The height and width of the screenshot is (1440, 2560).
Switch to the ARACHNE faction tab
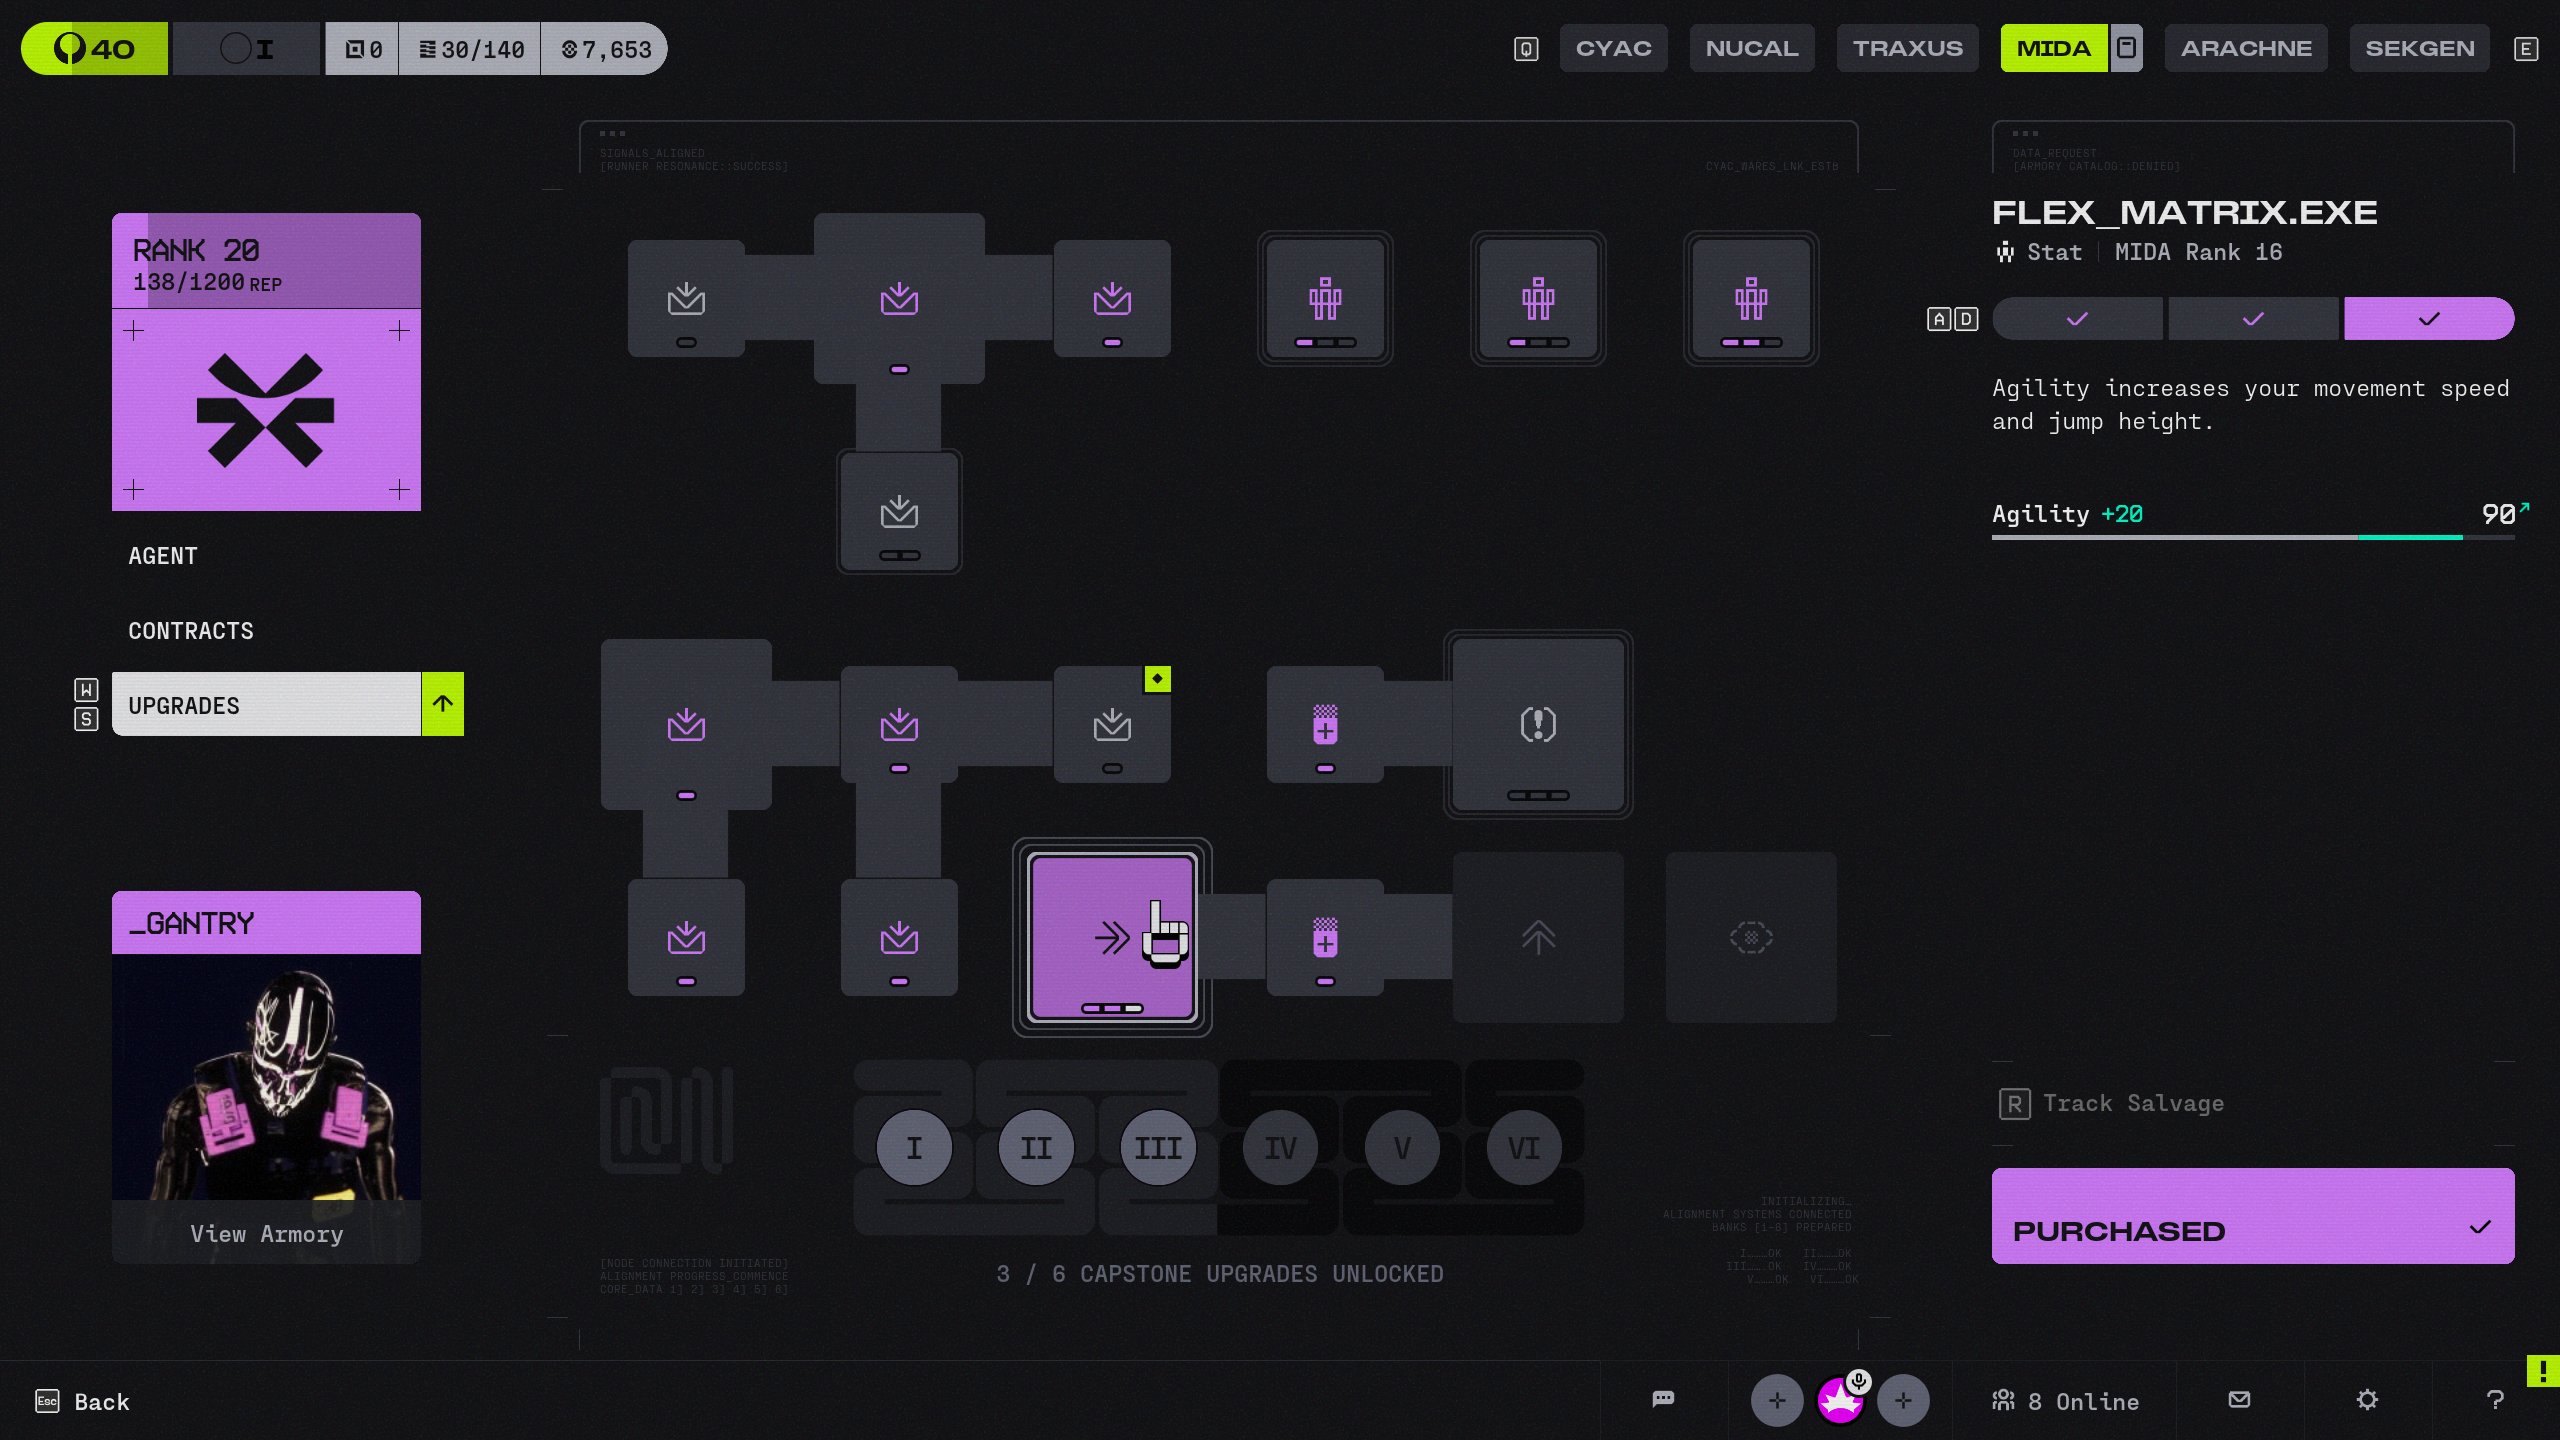click(x=2245, y=48)
